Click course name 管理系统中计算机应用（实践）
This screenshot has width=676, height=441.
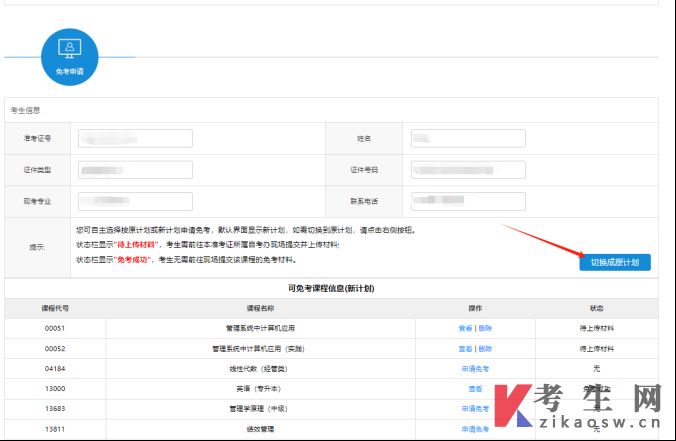pos(259,349)
